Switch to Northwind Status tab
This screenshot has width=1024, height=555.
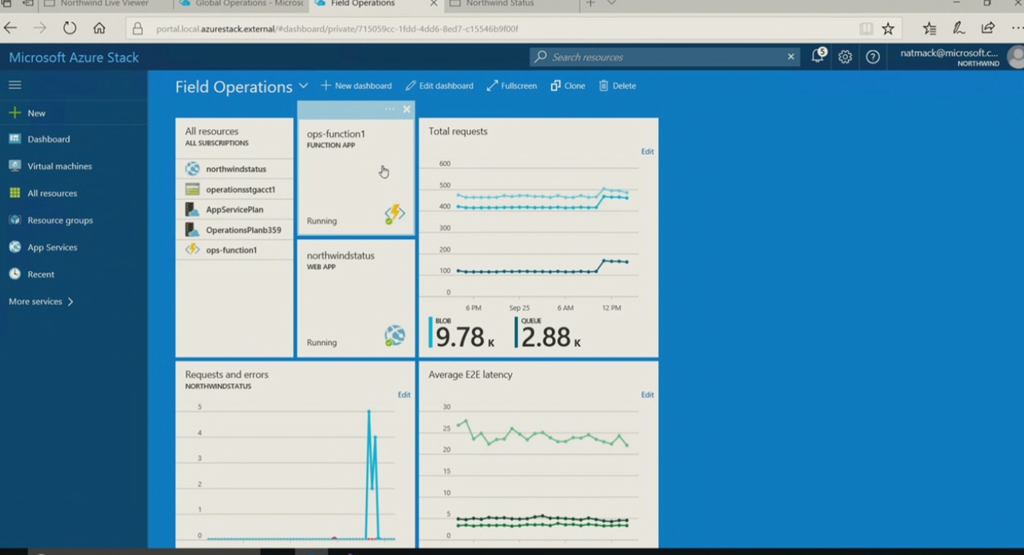pos(509,4)
